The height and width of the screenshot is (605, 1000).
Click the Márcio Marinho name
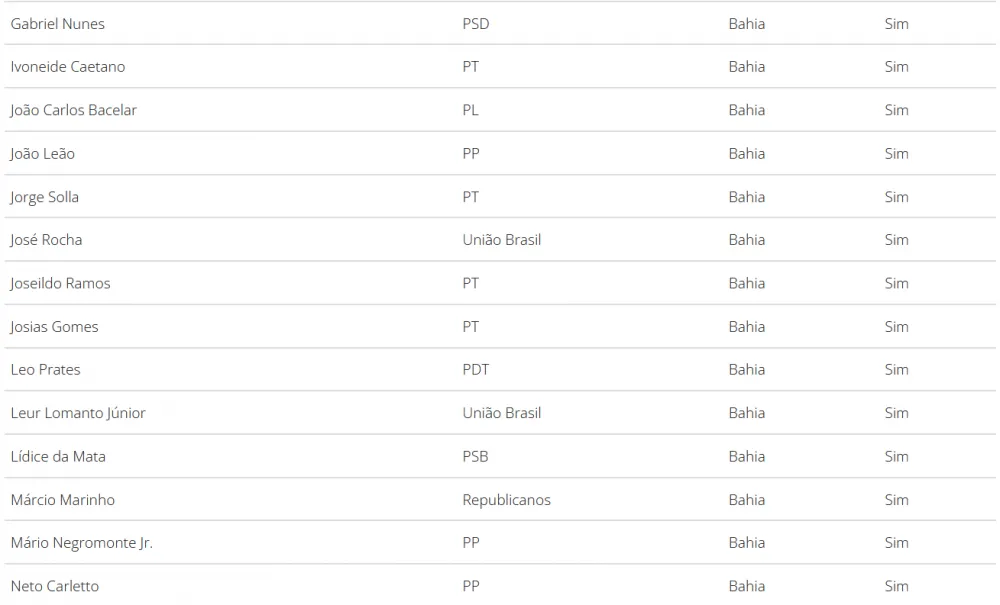(62, 500)
